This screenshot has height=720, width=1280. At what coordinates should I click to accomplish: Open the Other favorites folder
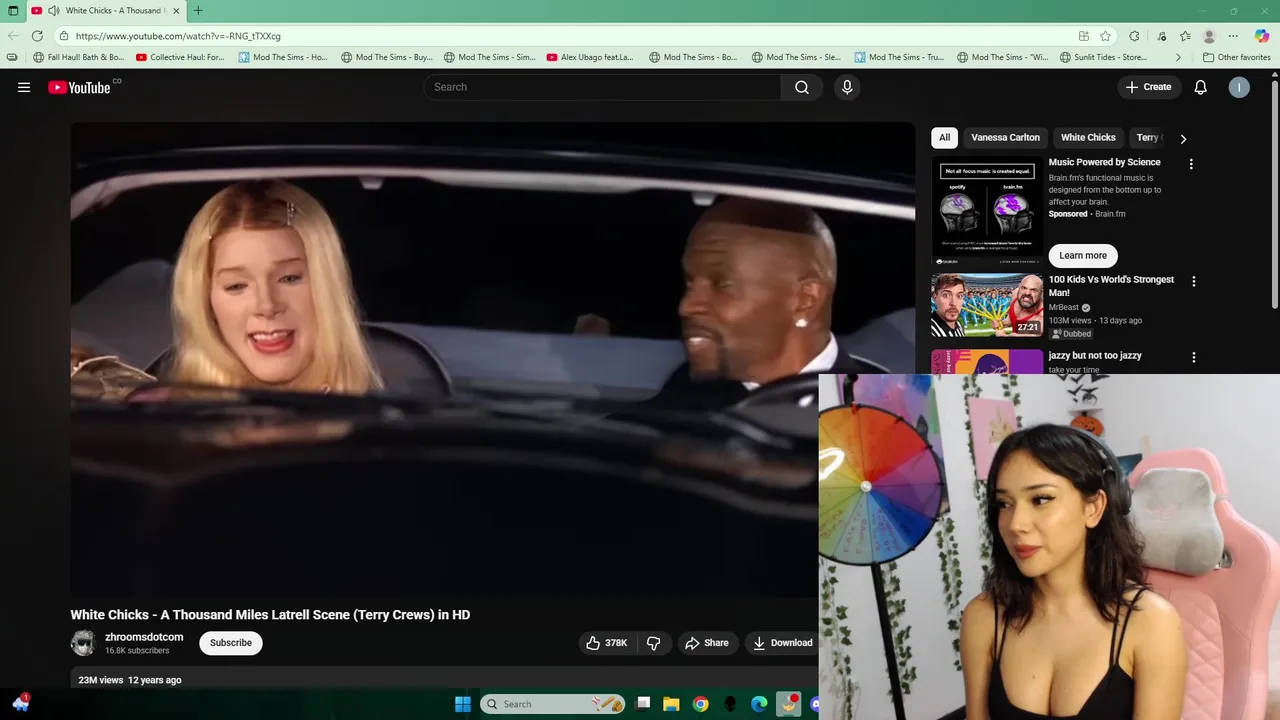[1236, 58]
